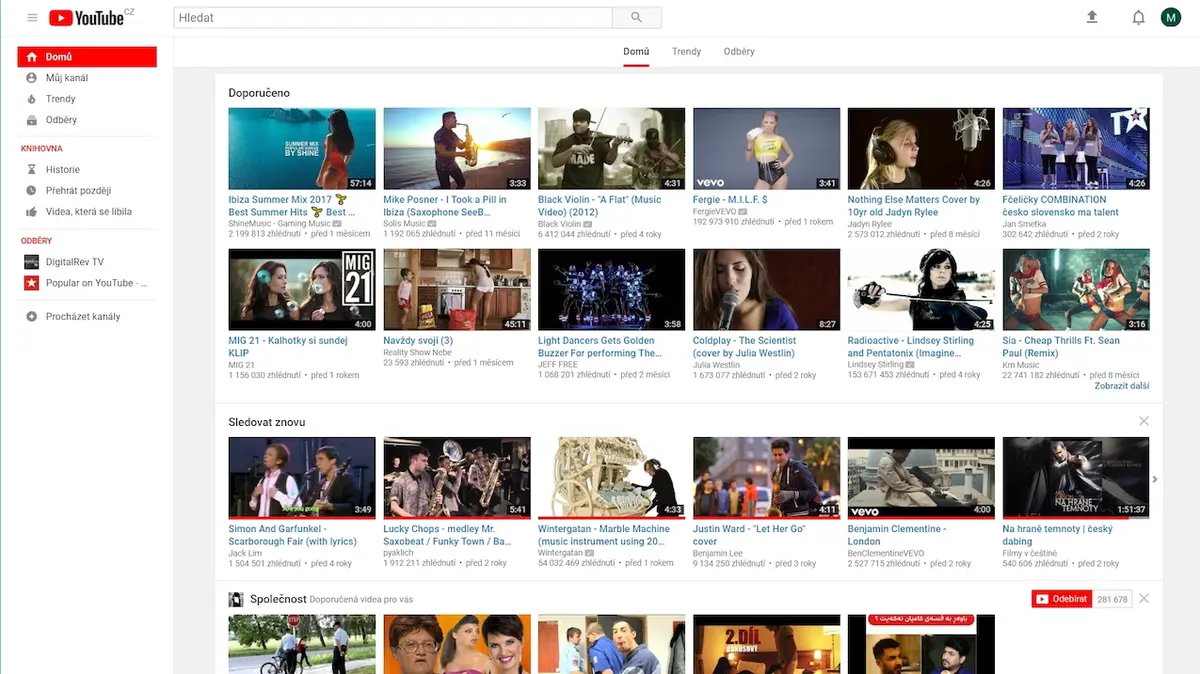The width and height of the screenshot is (1200, 674).
Task: Play the Čeličky COMBINATION thumbnail
Action: click(x=1076, y=149)
